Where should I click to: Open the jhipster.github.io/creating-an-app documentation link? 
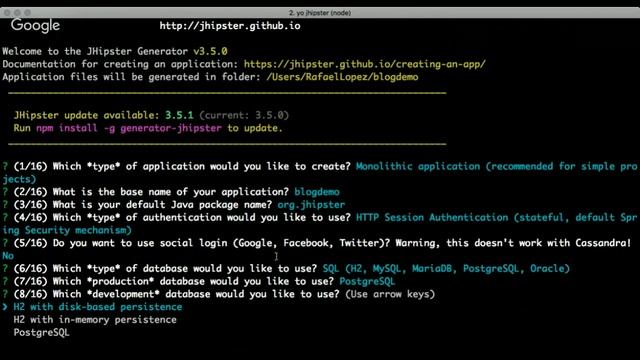pyautogui.click(x=364, y=64)
